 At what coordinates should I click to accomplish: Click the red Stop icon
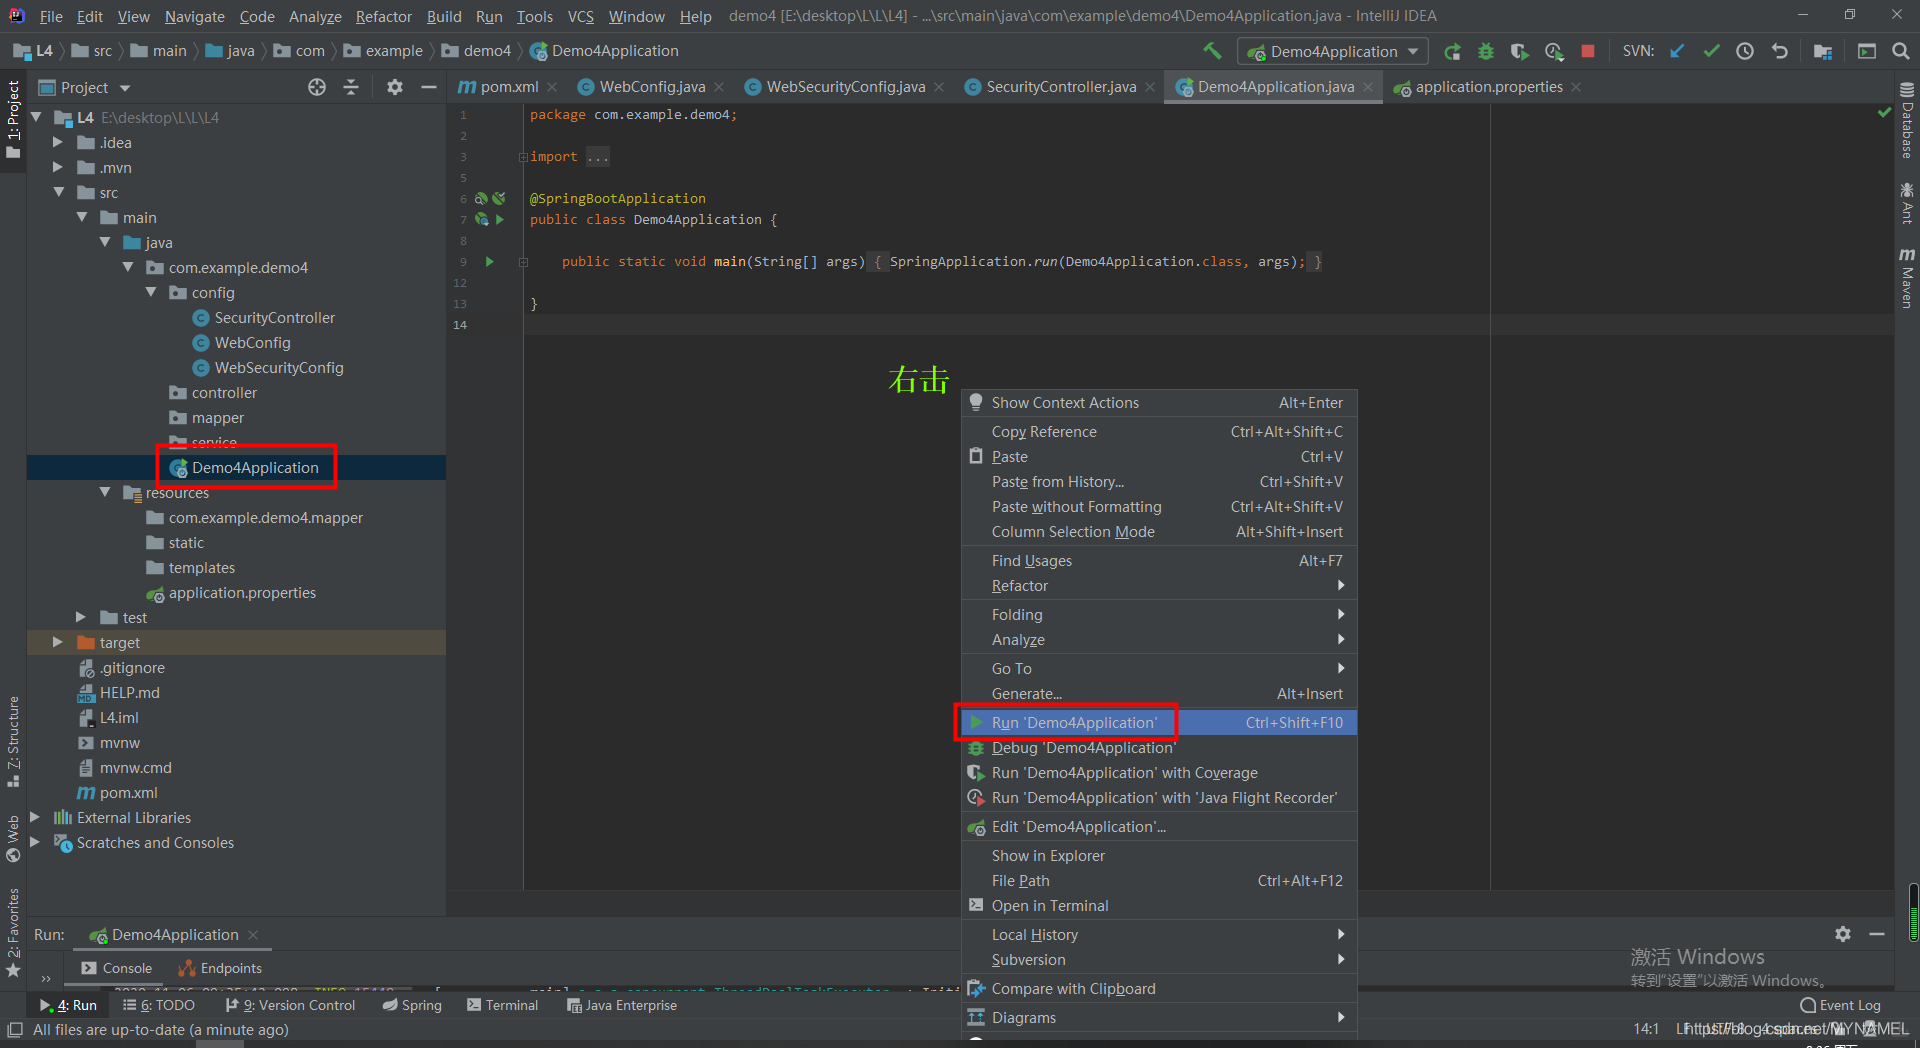click(1588, 51)
